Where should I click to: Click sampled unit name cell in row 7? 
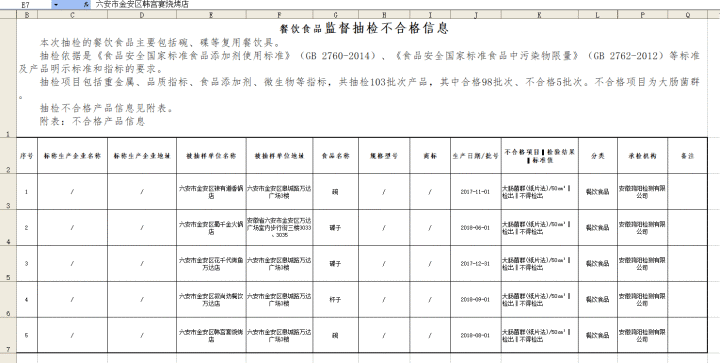tap(211, 335)
